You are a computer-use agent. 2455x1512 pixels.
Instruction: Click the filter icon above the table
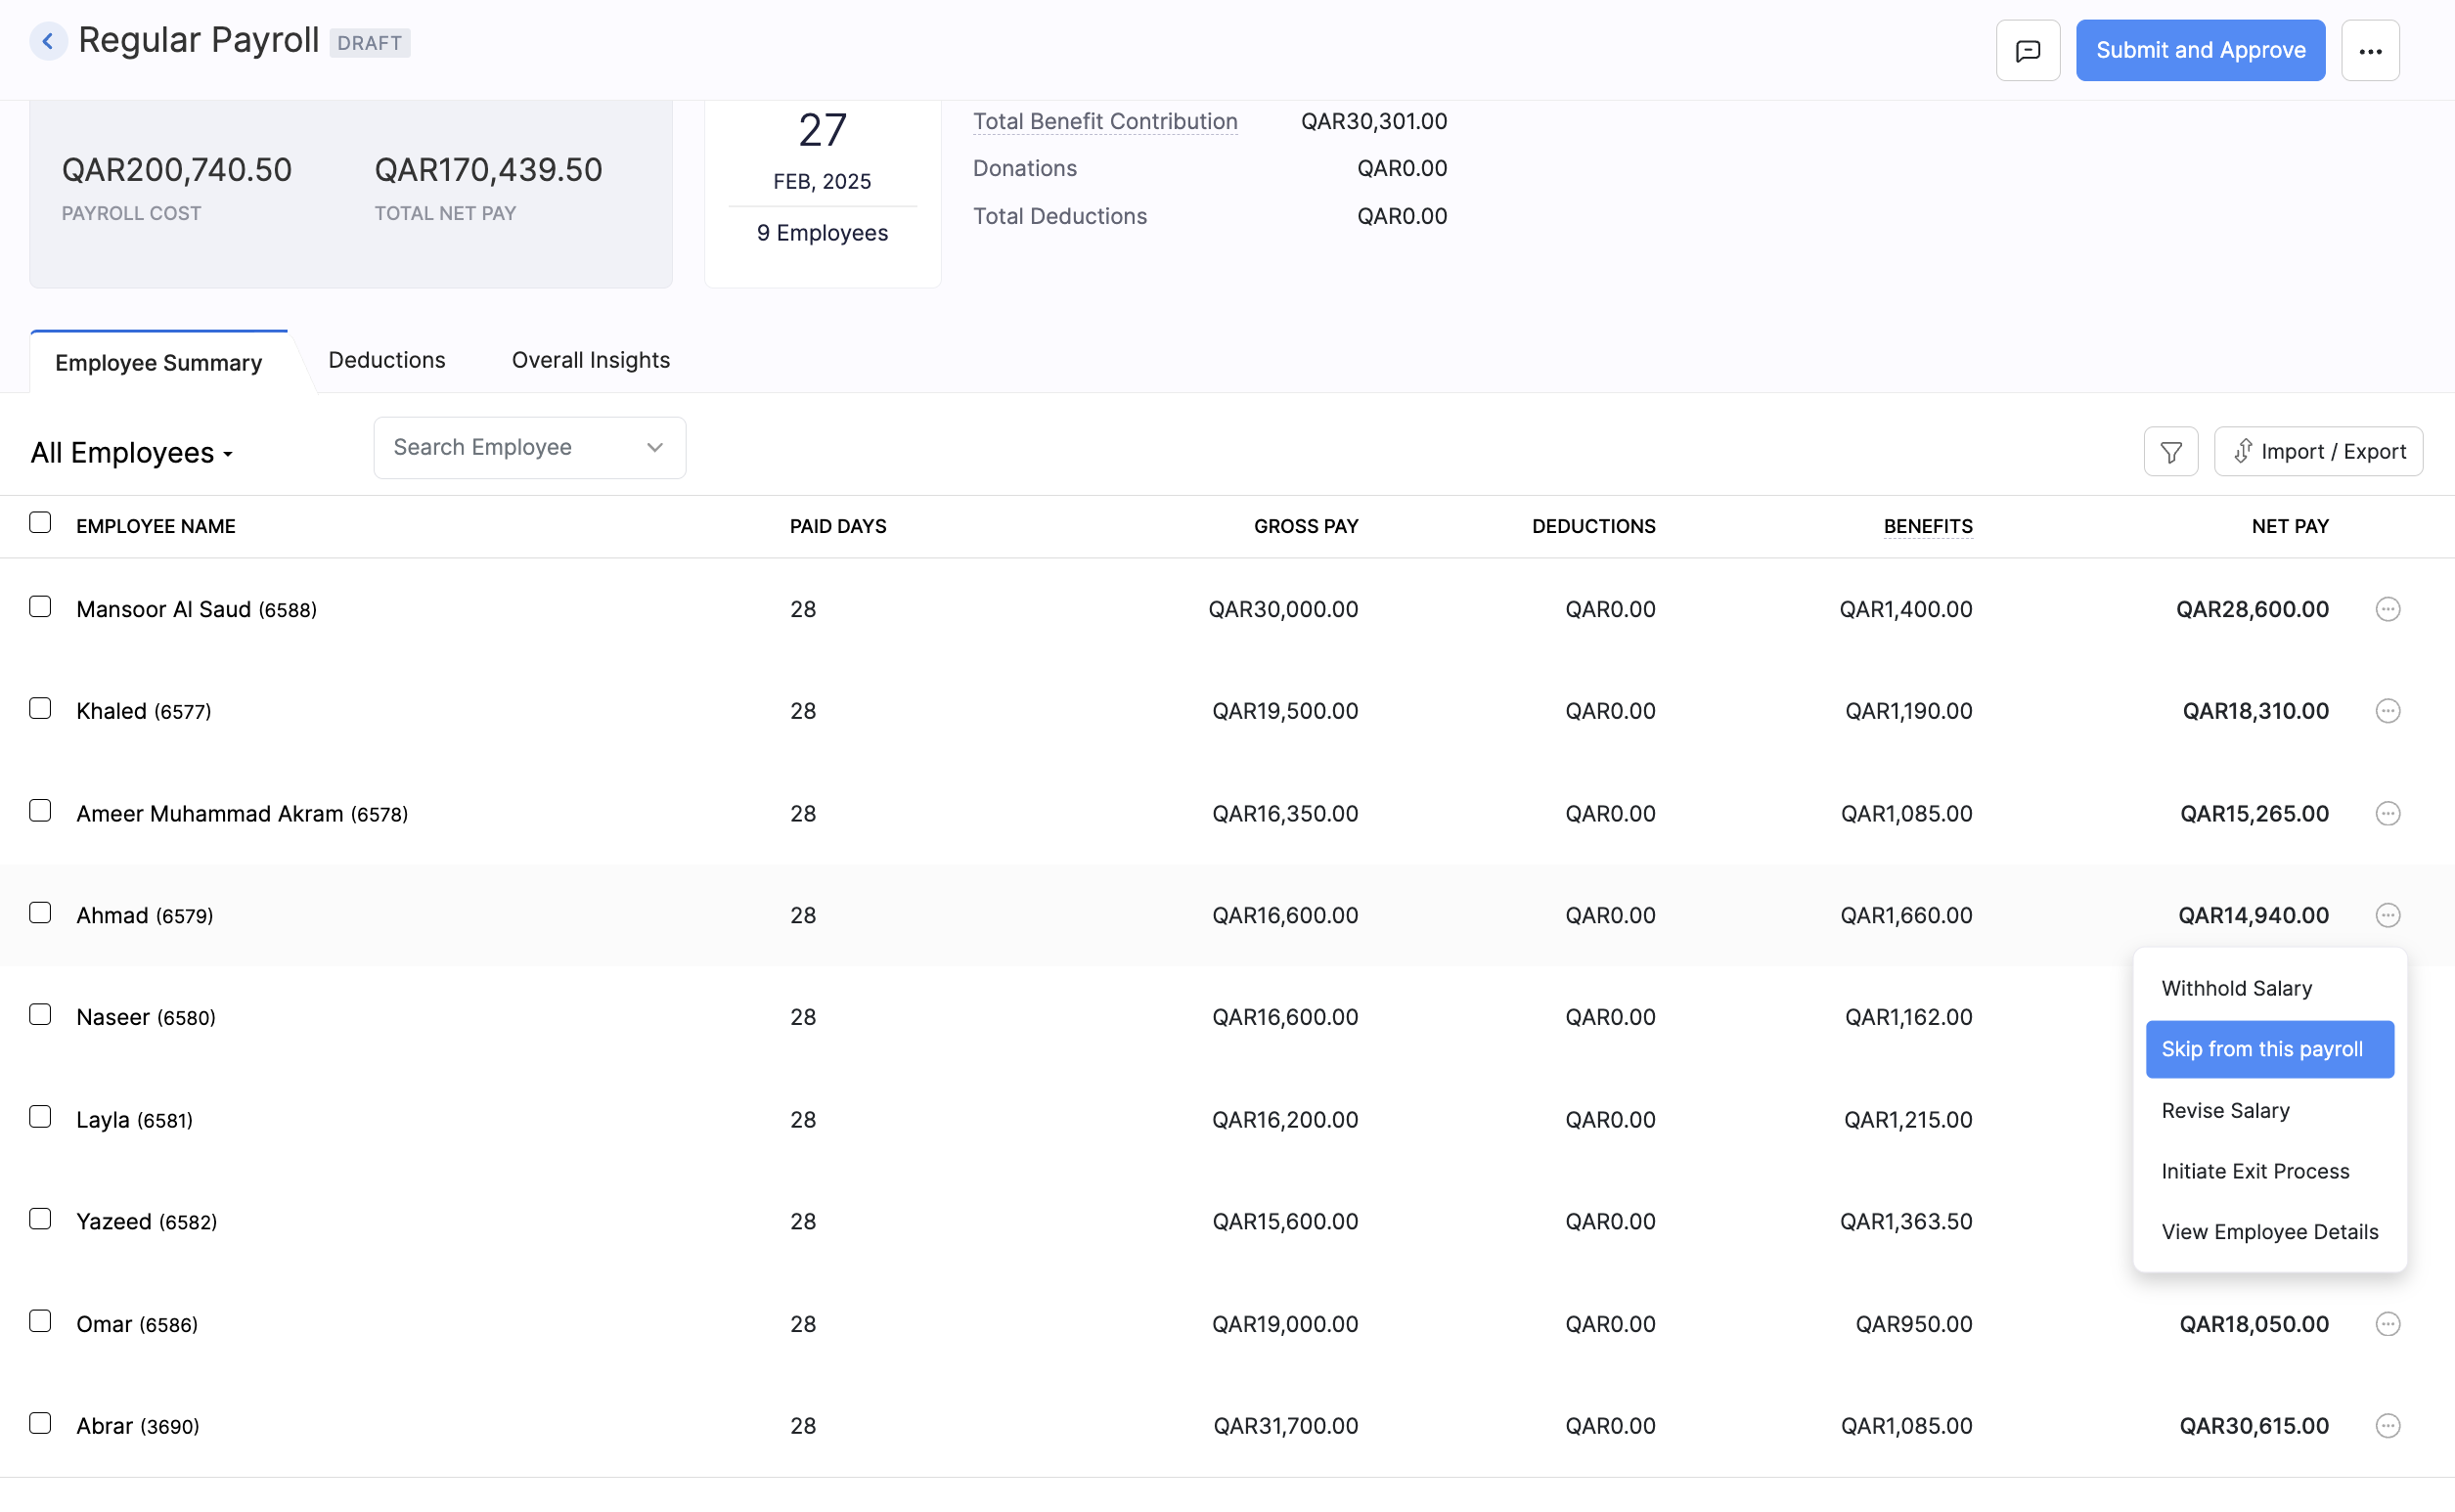coord(2170,451)
